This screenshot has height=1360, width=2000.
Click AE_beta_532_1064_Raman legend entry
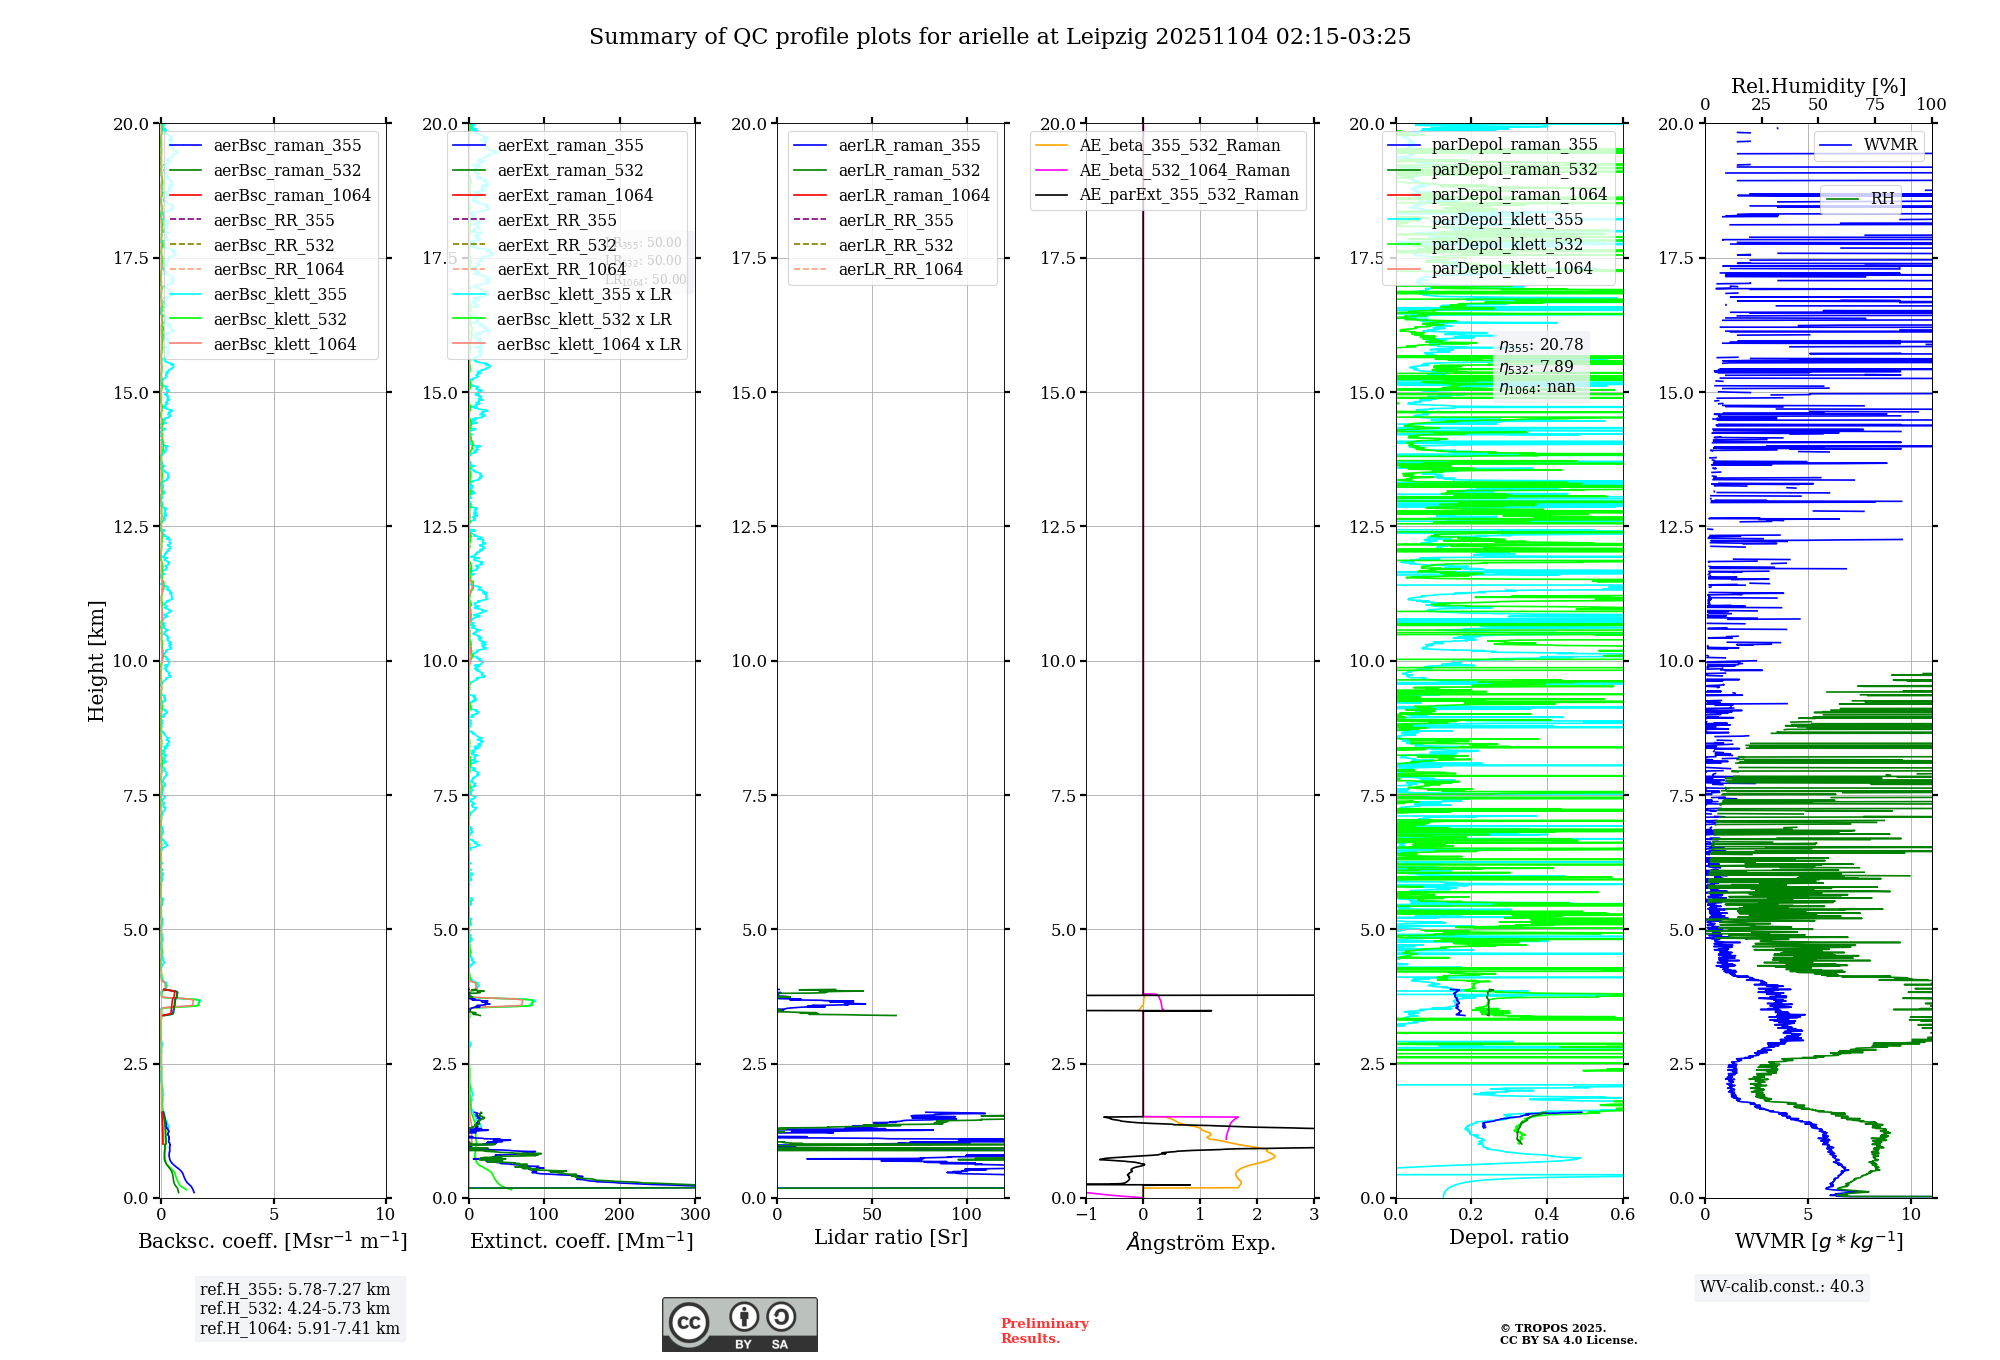tap(1184, 171)
